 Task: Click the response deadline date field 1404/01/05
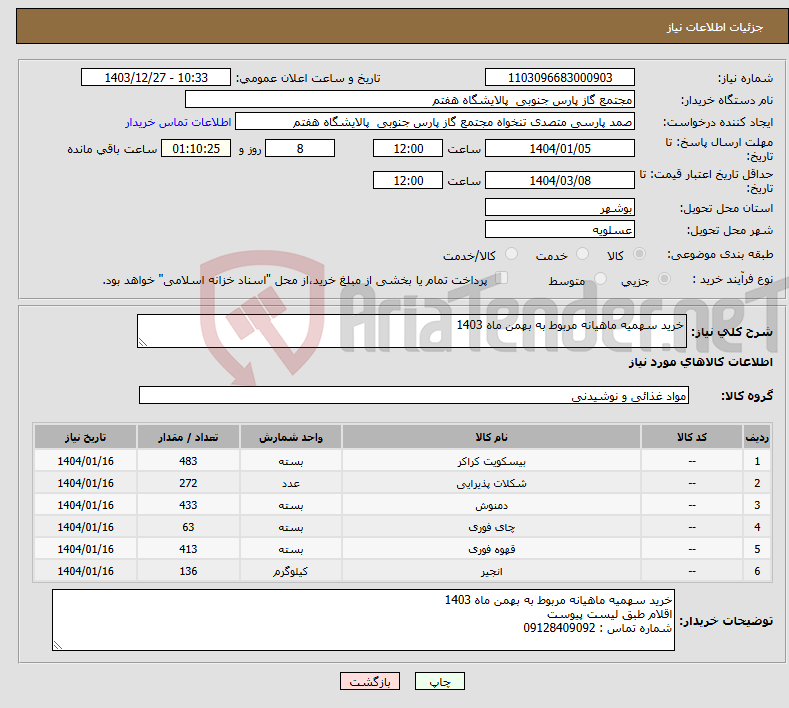coord(559,148)
